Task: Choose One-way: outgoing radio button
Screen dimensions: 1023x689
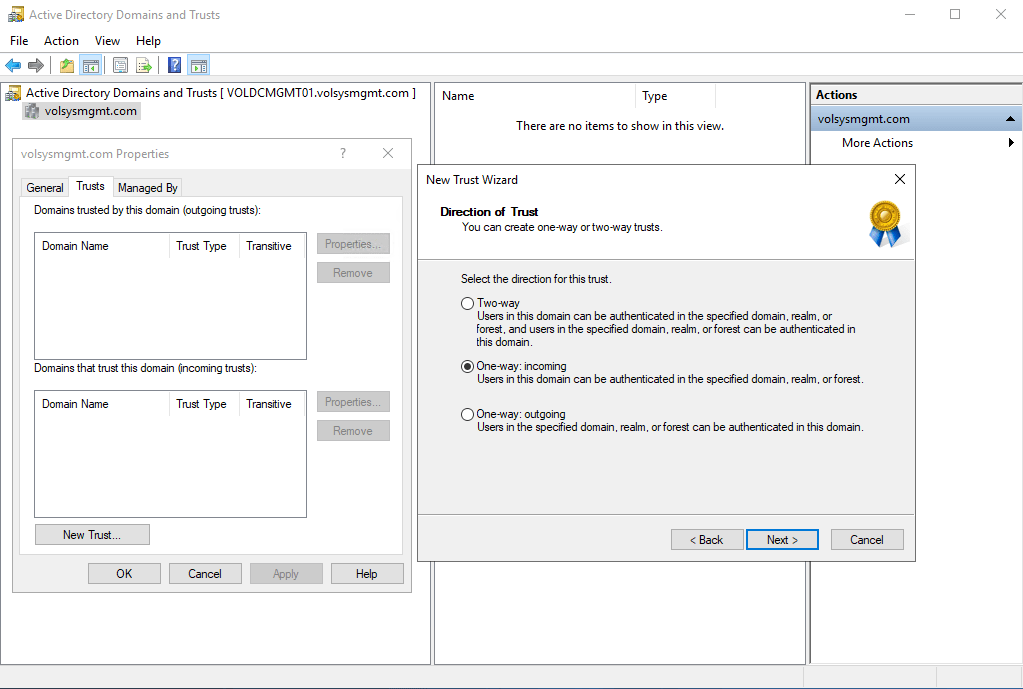Action: click(x=467, y=414)
